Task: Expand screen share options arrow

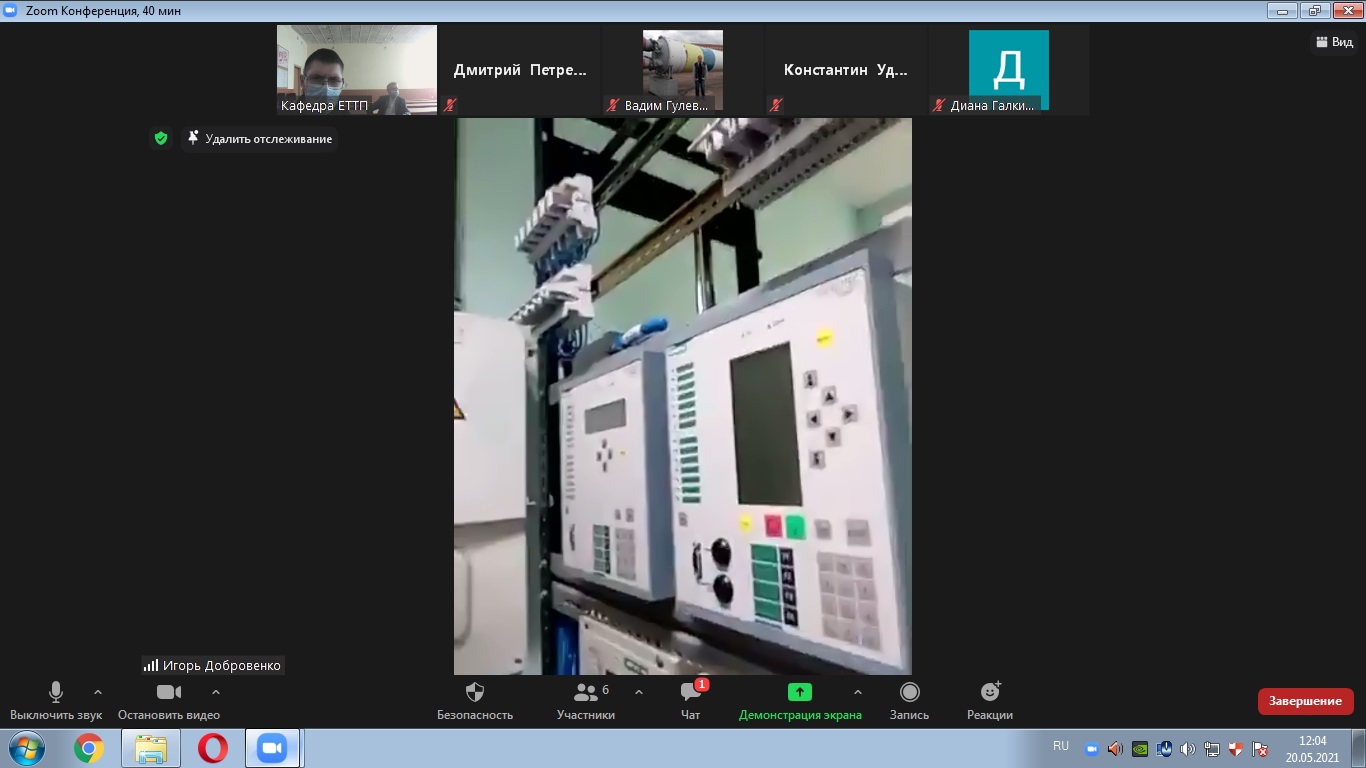Action: click(857, 692)
